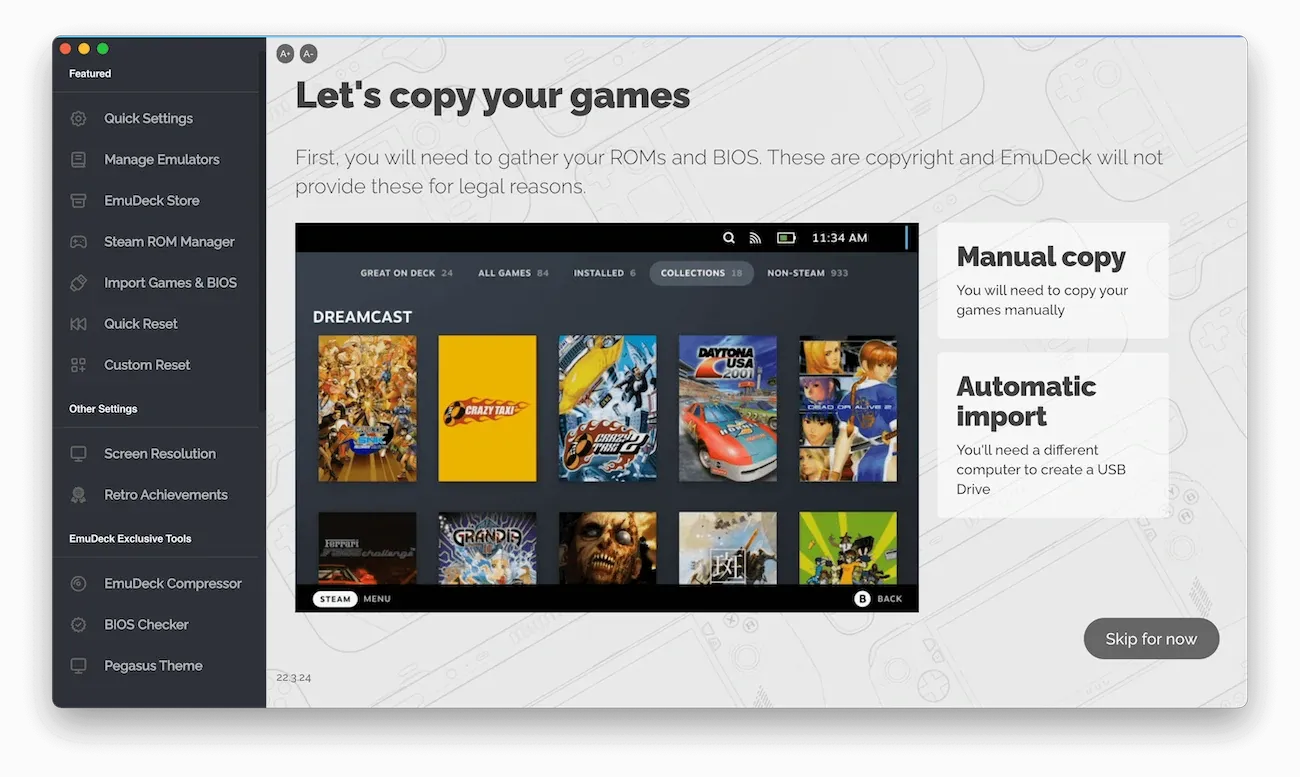Click the DREAMCAST collection heading
The image size is (1300, 777).
[x=362, y=317]
